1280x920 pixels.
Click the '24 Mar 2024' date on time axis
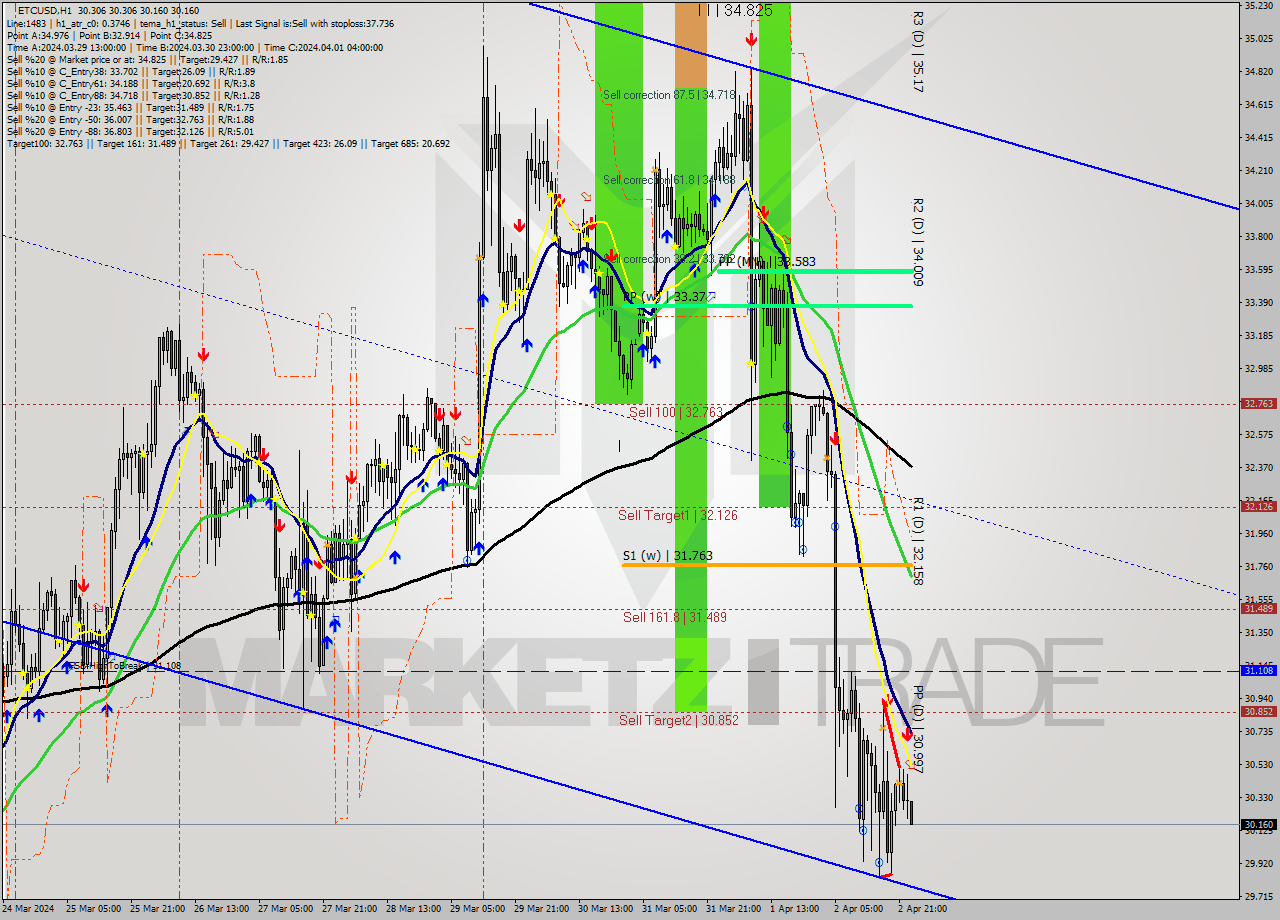click(28, 909)
